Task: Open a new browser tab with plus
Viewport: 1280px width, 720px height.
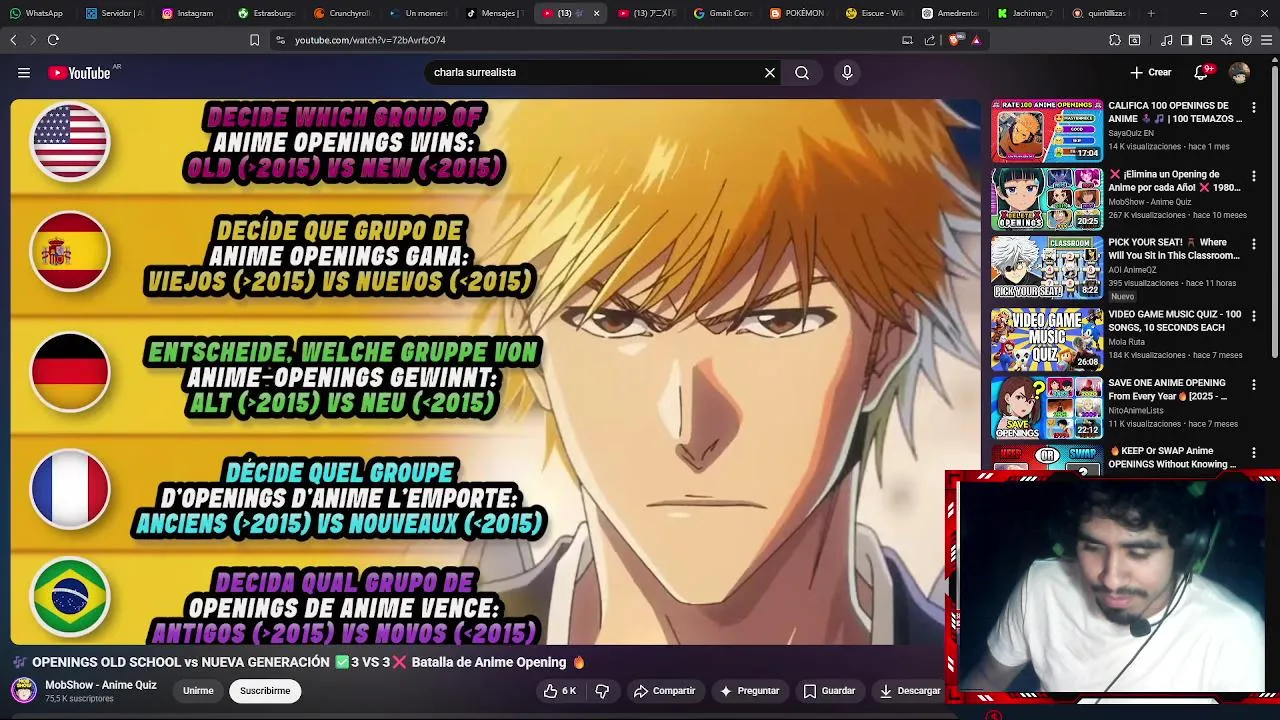Action: point(1151,13)
